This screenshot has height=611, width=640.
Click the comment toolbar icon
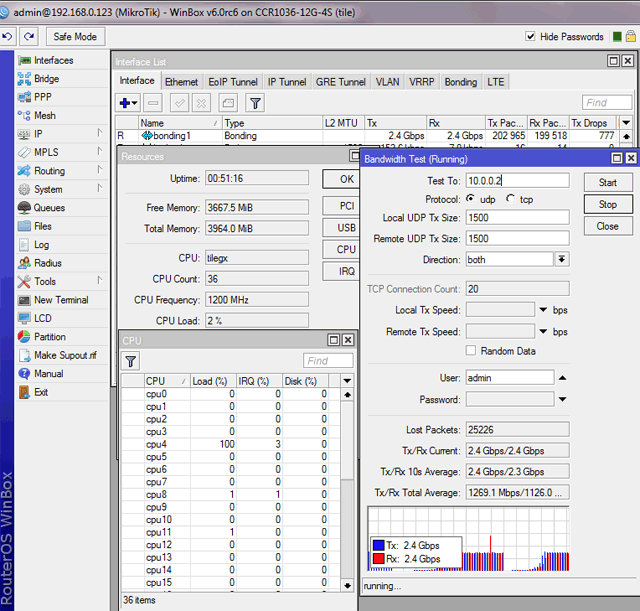[228, 103]
